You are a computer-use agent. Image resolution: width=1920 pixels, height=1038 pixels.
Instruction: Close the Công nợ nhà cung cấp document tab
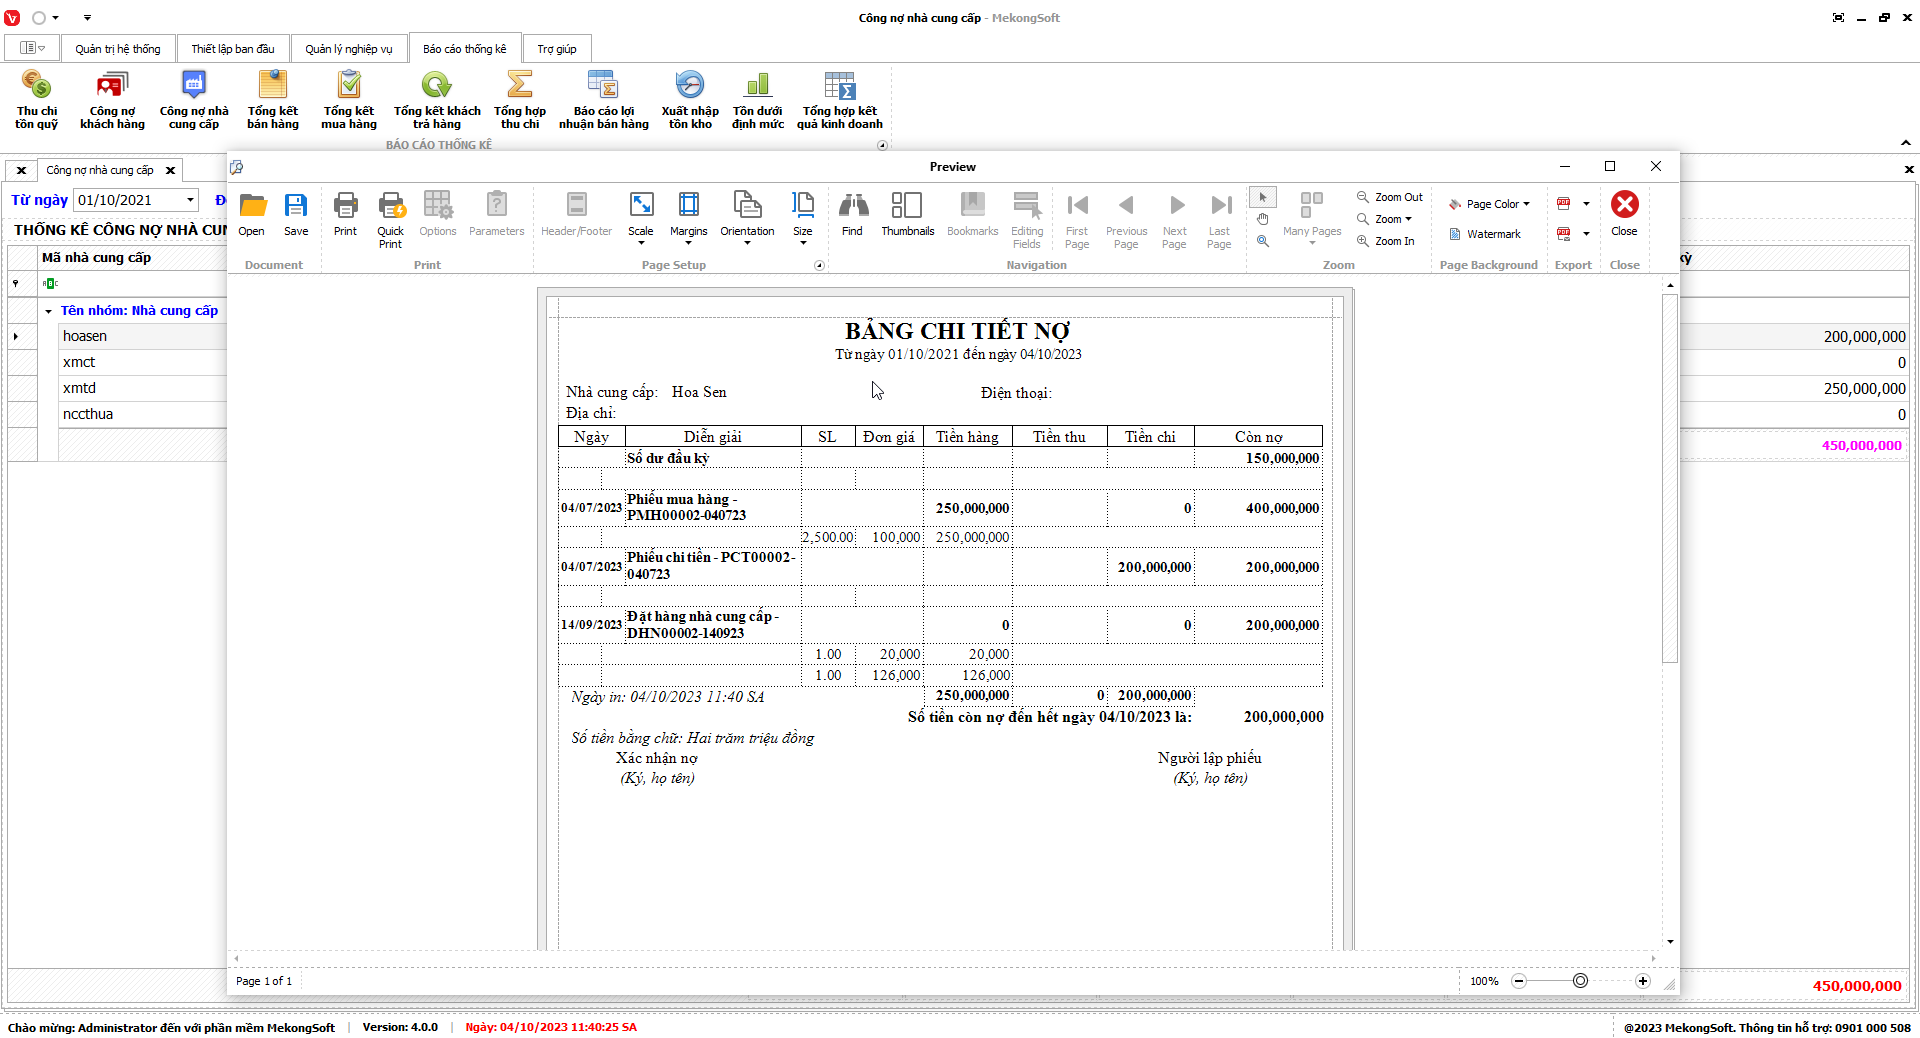tap(171, 170)
